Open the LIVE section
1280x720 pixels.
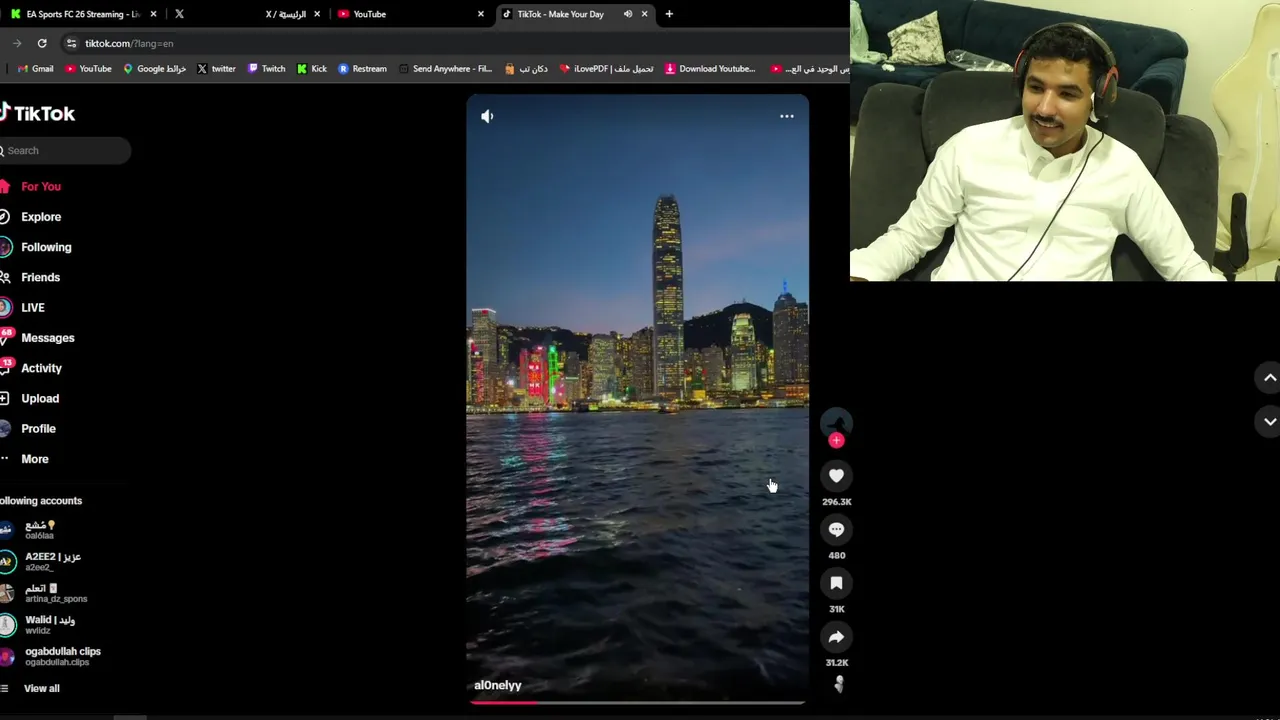click(32, 308)
